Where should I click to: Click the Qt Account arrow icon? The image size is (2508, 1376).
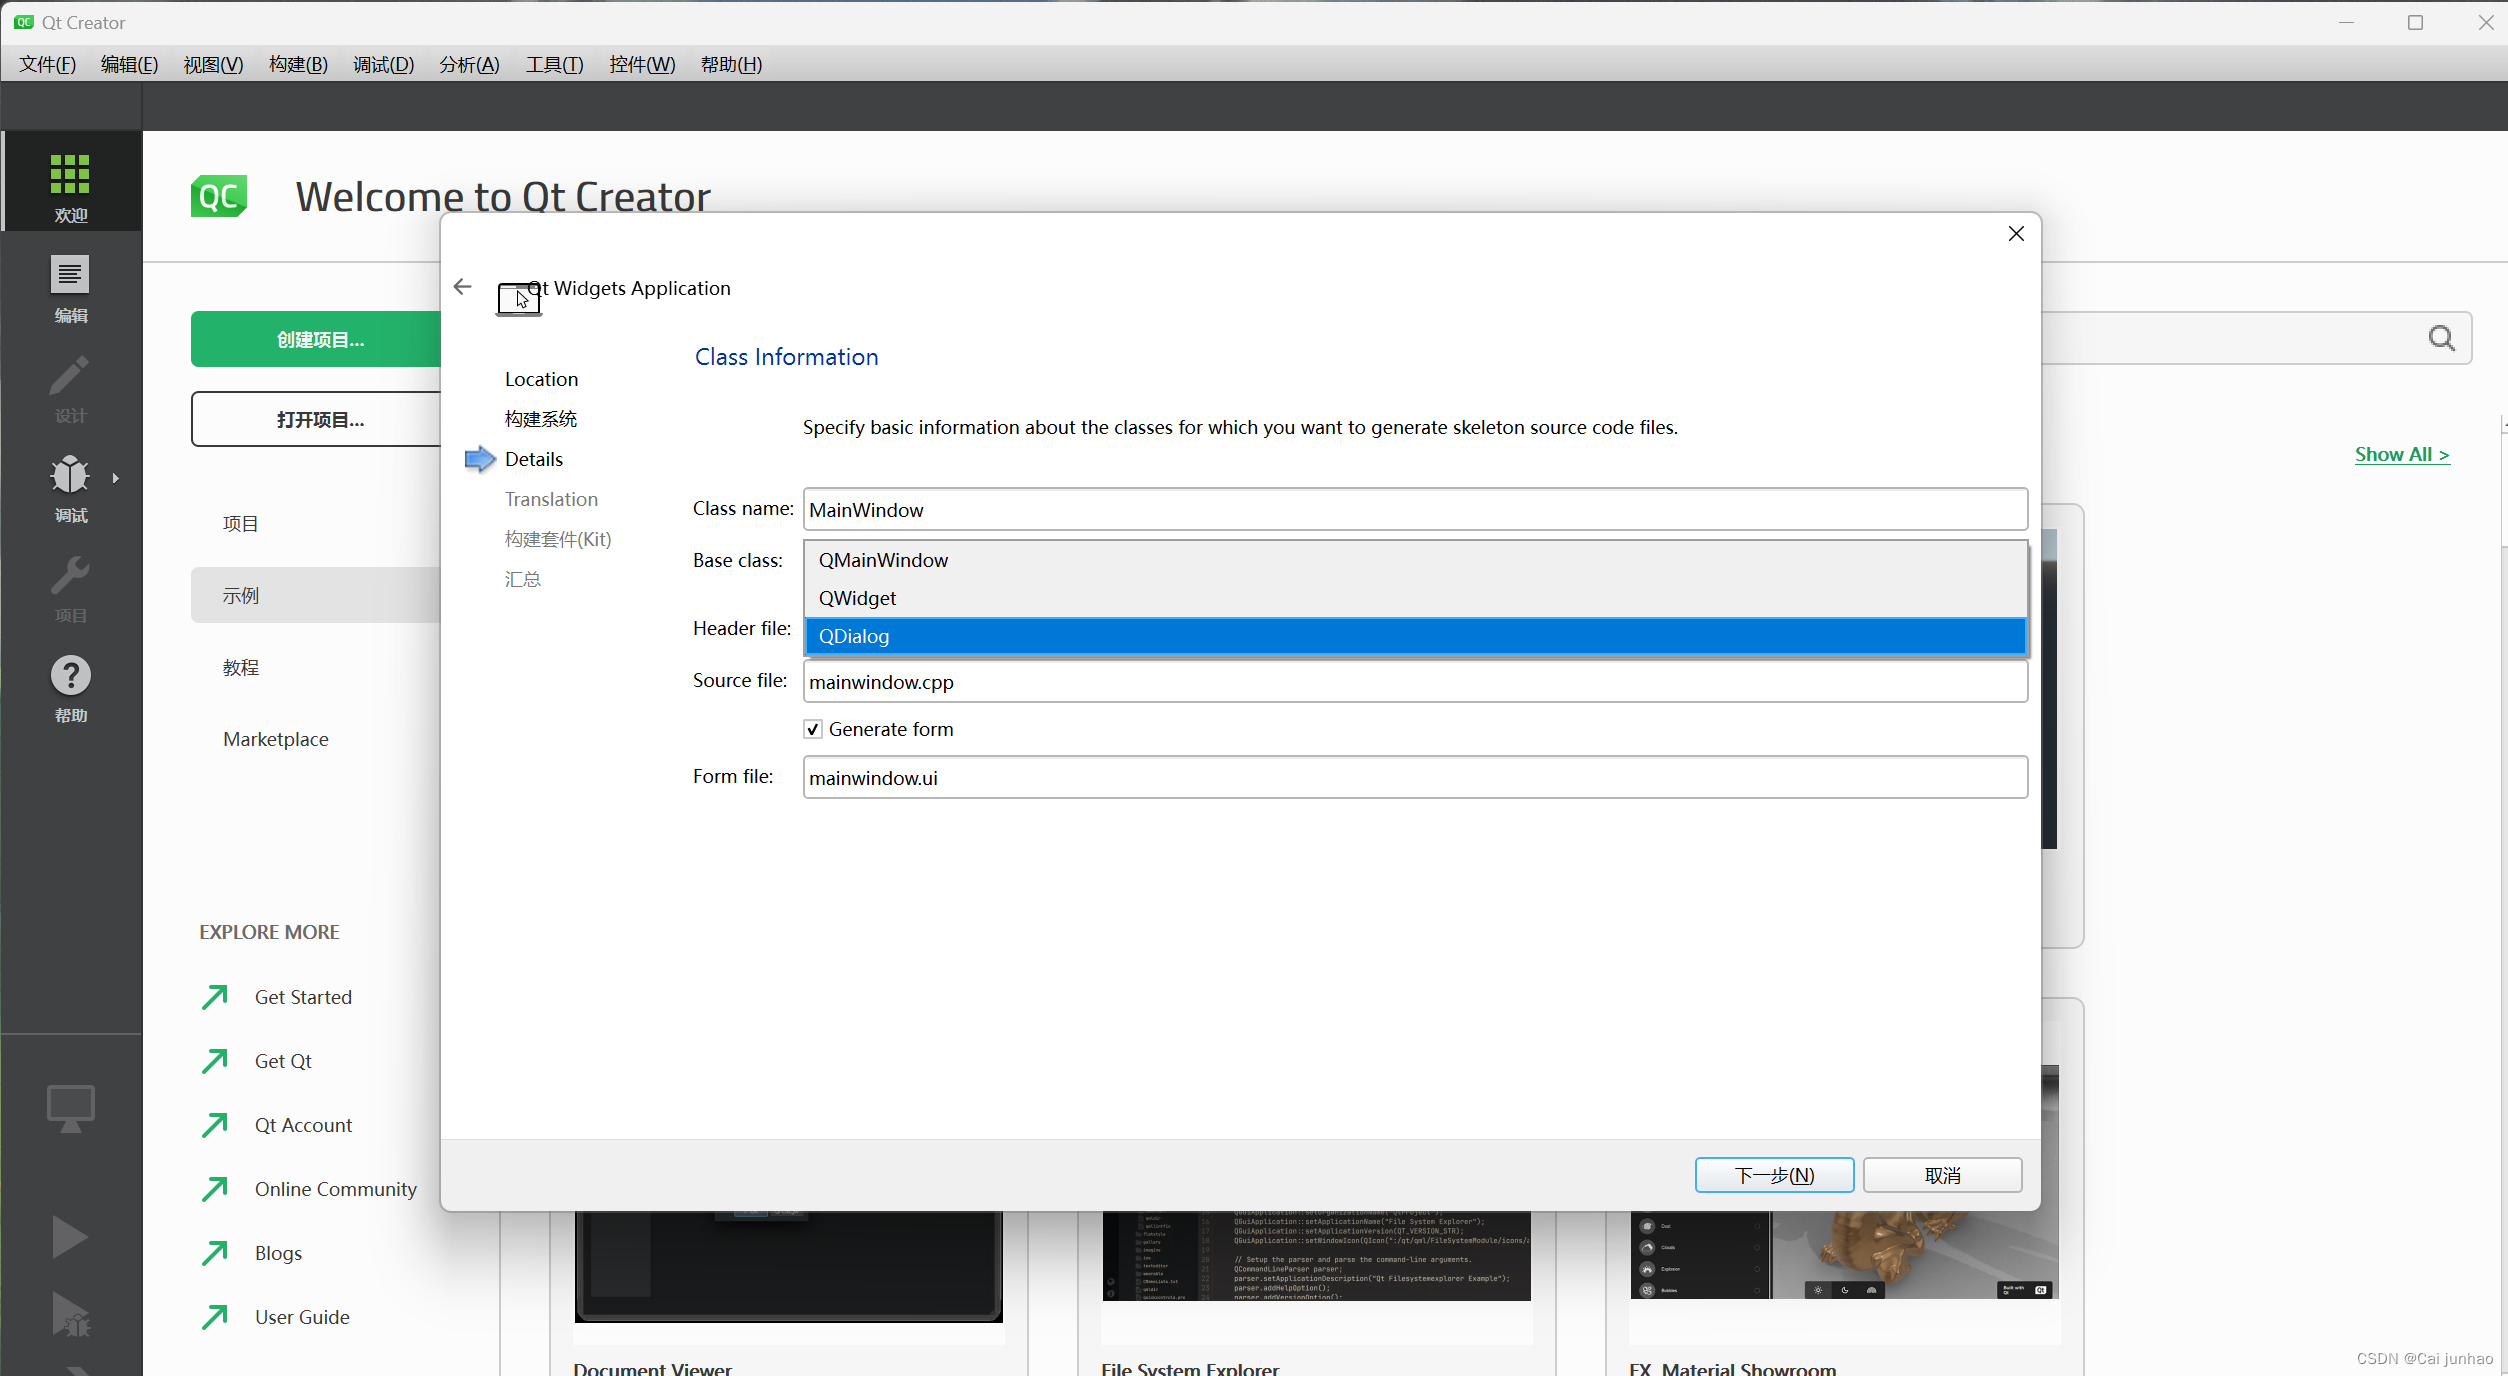click(214, 1125)
